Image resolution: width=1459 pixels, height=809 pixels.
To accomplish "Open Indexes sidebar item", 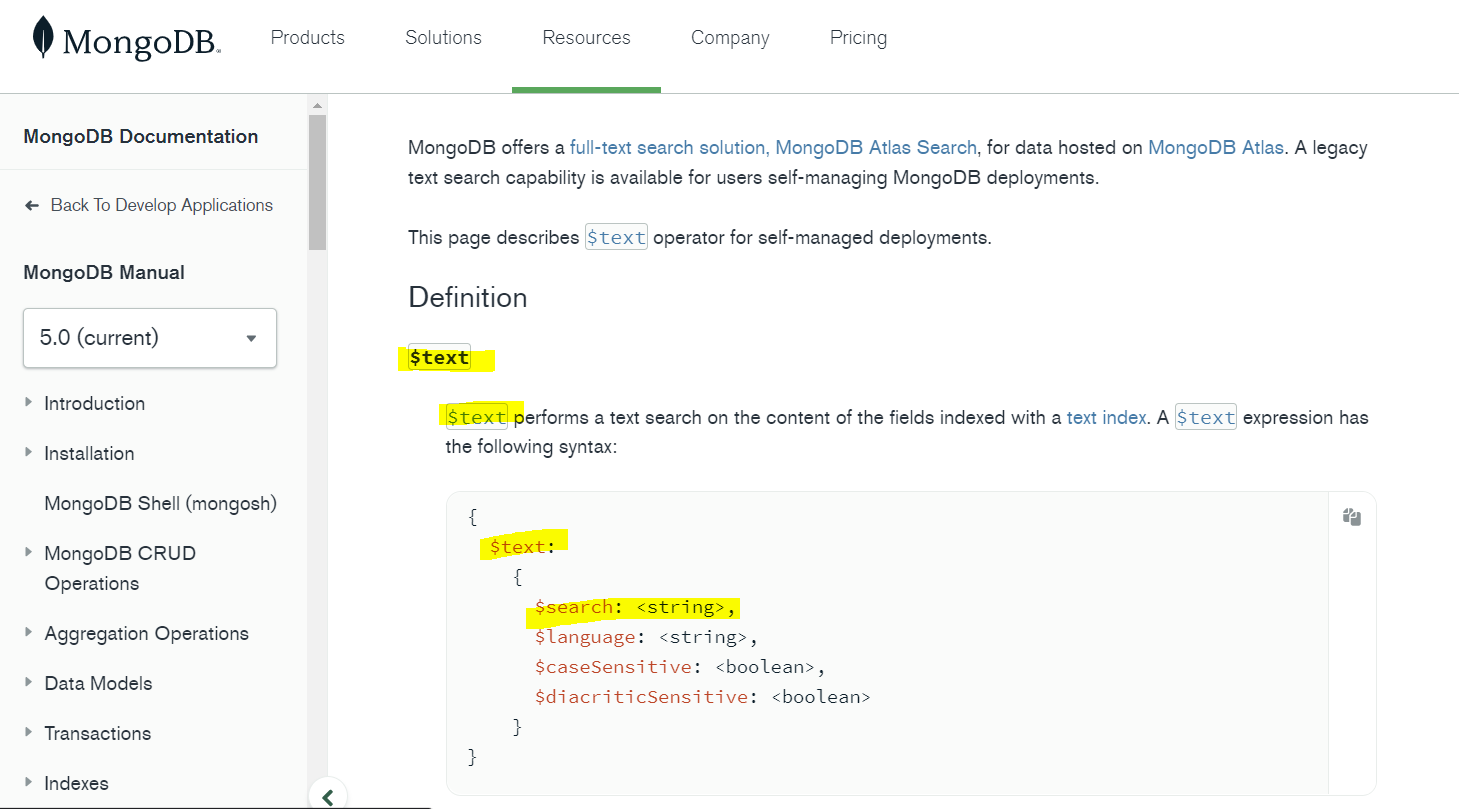I will (x=76, y=783).
